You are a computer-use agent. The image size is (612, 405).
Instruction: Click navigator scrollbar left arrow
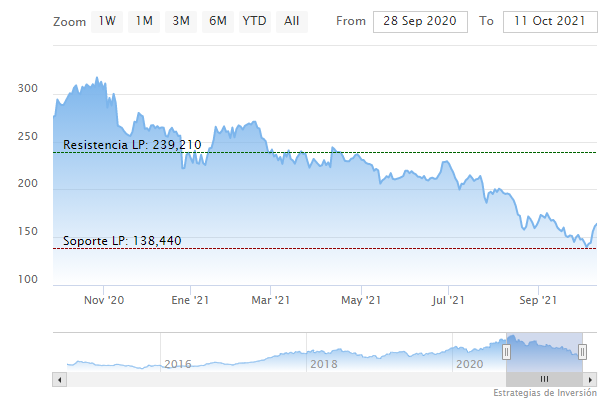(59, 380)
